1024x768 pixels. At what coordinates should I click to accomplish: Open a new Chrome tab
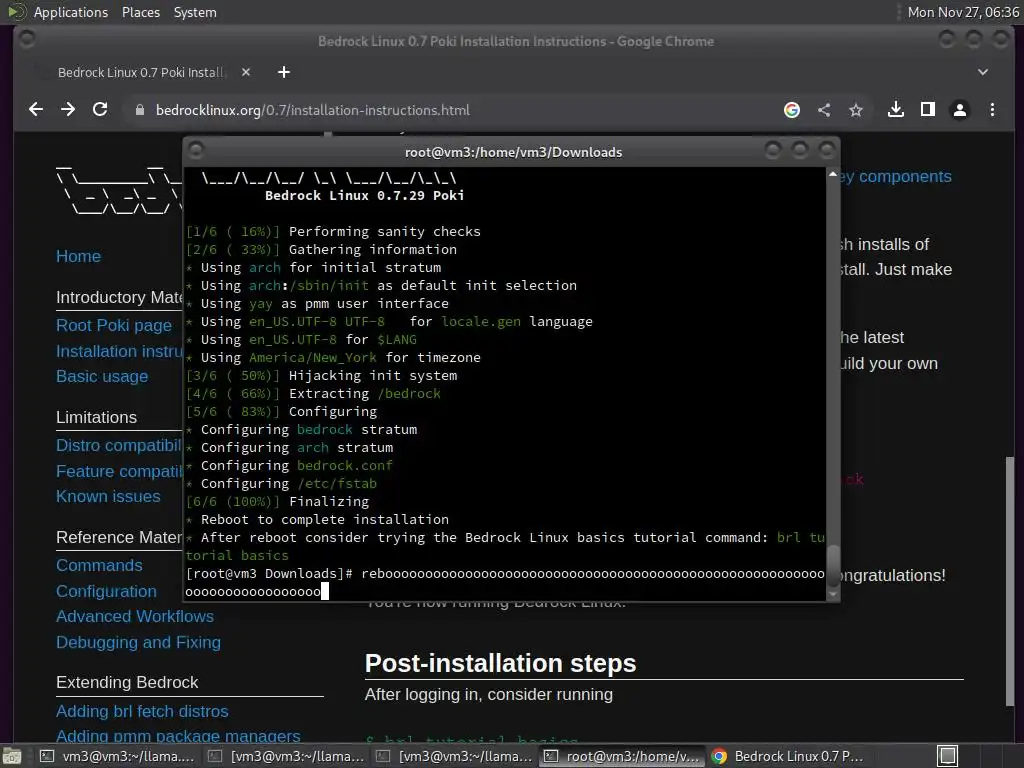click(283, 72)
